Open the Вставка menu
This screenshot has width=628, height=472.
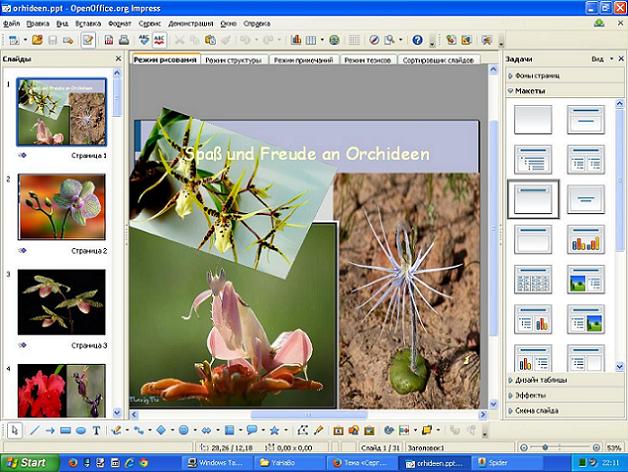tap(86, 22)
